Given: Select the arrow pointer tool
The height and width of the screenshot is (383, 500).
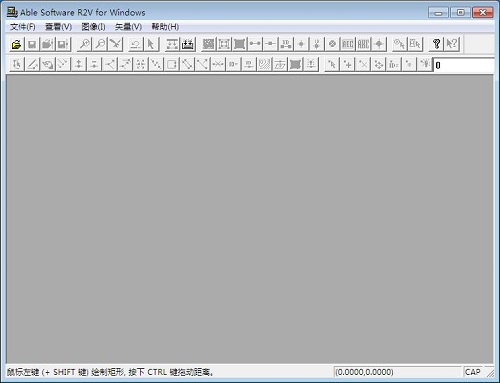Looking at the screenshot, I should [x=151, y=44].
